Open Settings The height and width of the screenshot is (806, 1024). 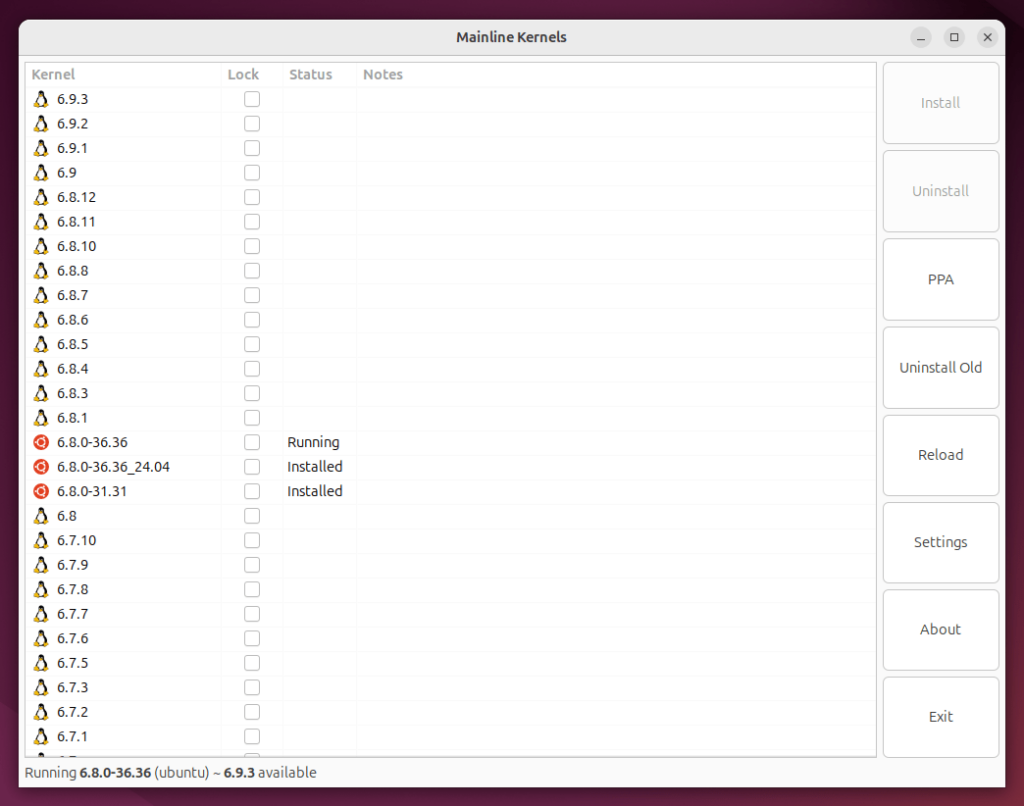(940, 542)
